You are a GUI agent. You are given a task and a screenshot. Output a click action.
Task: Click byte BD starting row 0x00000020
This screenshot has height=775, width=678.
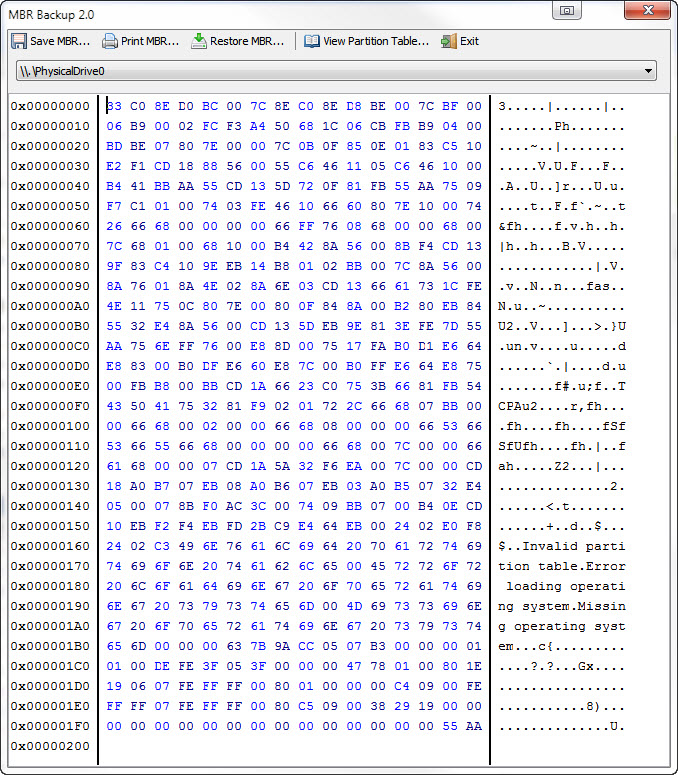(x=114, y=146)
